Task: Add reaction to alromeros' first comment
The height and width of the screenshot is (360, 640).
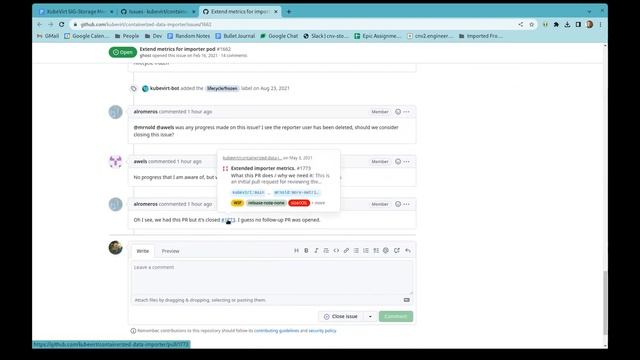Action: [x=398, y=111]
